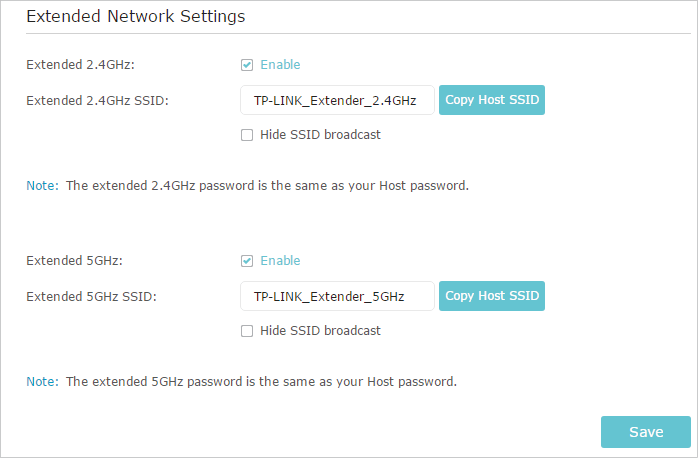This screenshot has height=458, width=698.
Task: Click the Enable text beside Extended 5GHz
Action: pos(280,260)
